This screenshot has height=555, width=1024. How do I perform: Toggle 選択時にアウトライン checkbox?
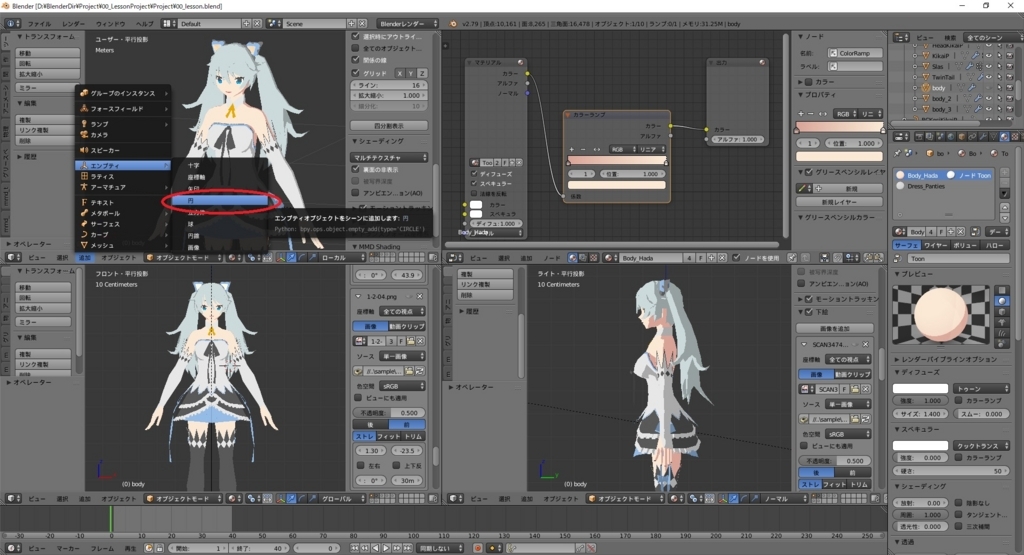[356, 37]
